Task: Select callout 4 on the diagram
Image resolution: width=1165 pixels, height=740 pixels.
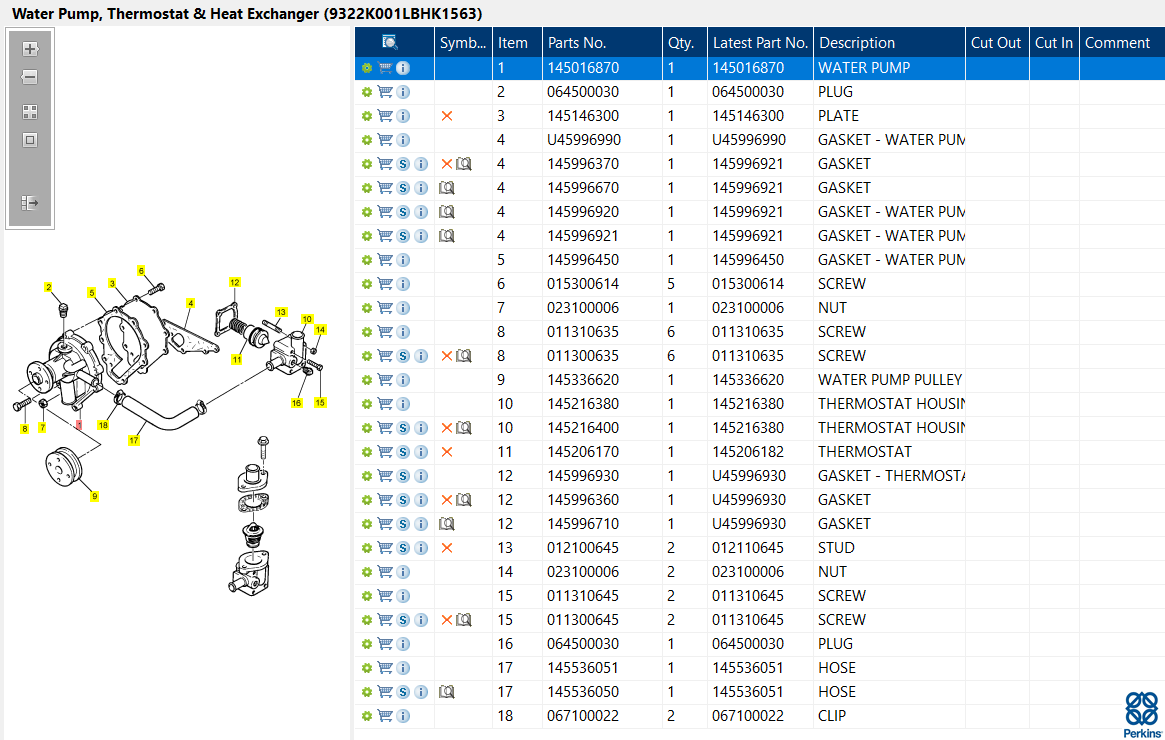Action: (x=191, y=303)
